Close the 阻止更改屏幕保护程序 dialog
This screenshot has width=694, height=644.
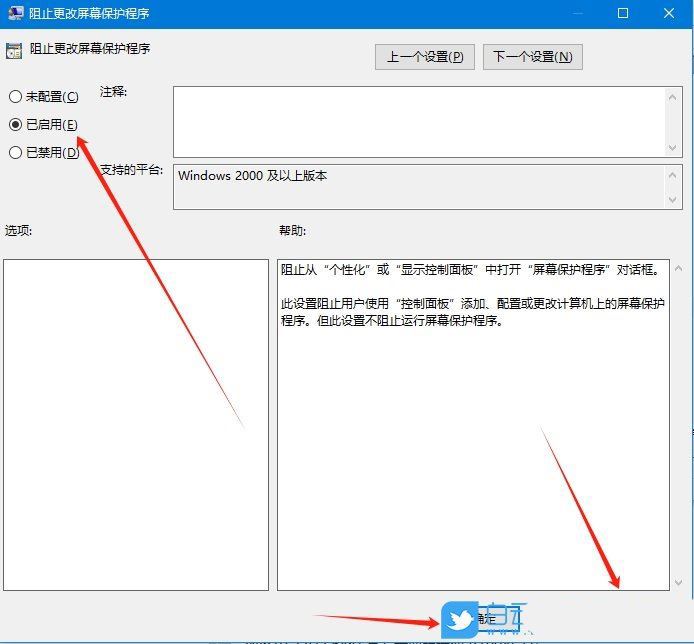[x=669, y=13]
